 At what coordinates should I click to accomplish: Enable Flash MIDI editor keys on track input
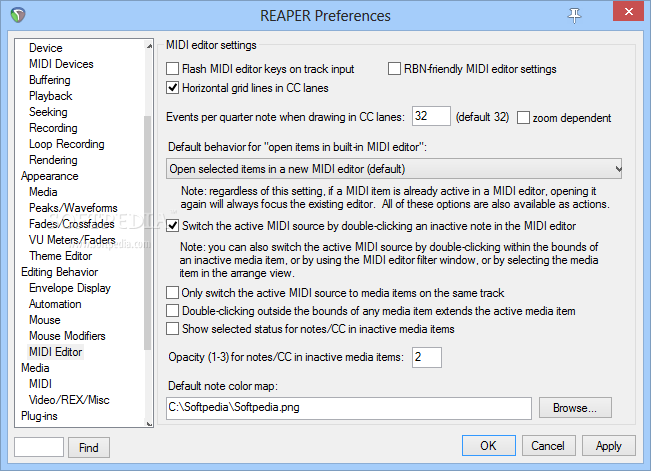point(172,69)
